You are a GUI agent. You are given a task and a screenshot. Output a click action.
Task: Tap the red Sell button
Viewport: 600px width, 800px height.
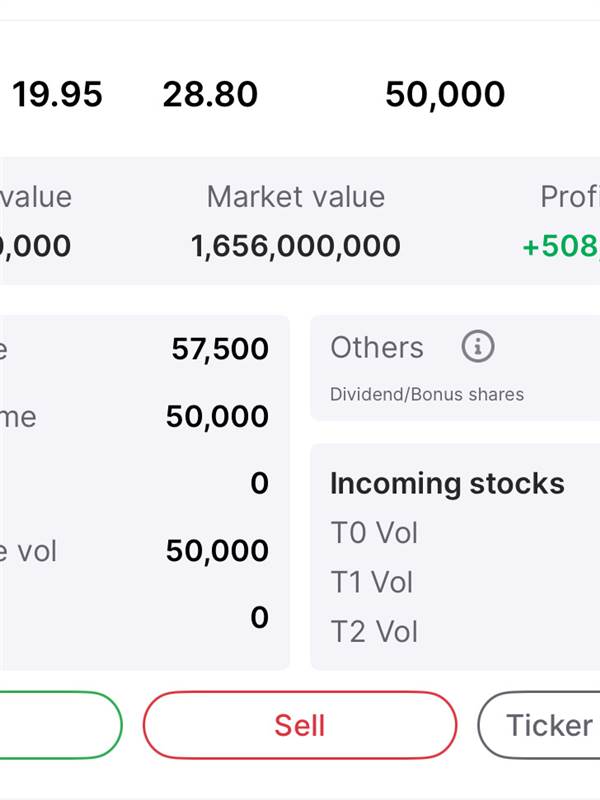pos(300,725)
